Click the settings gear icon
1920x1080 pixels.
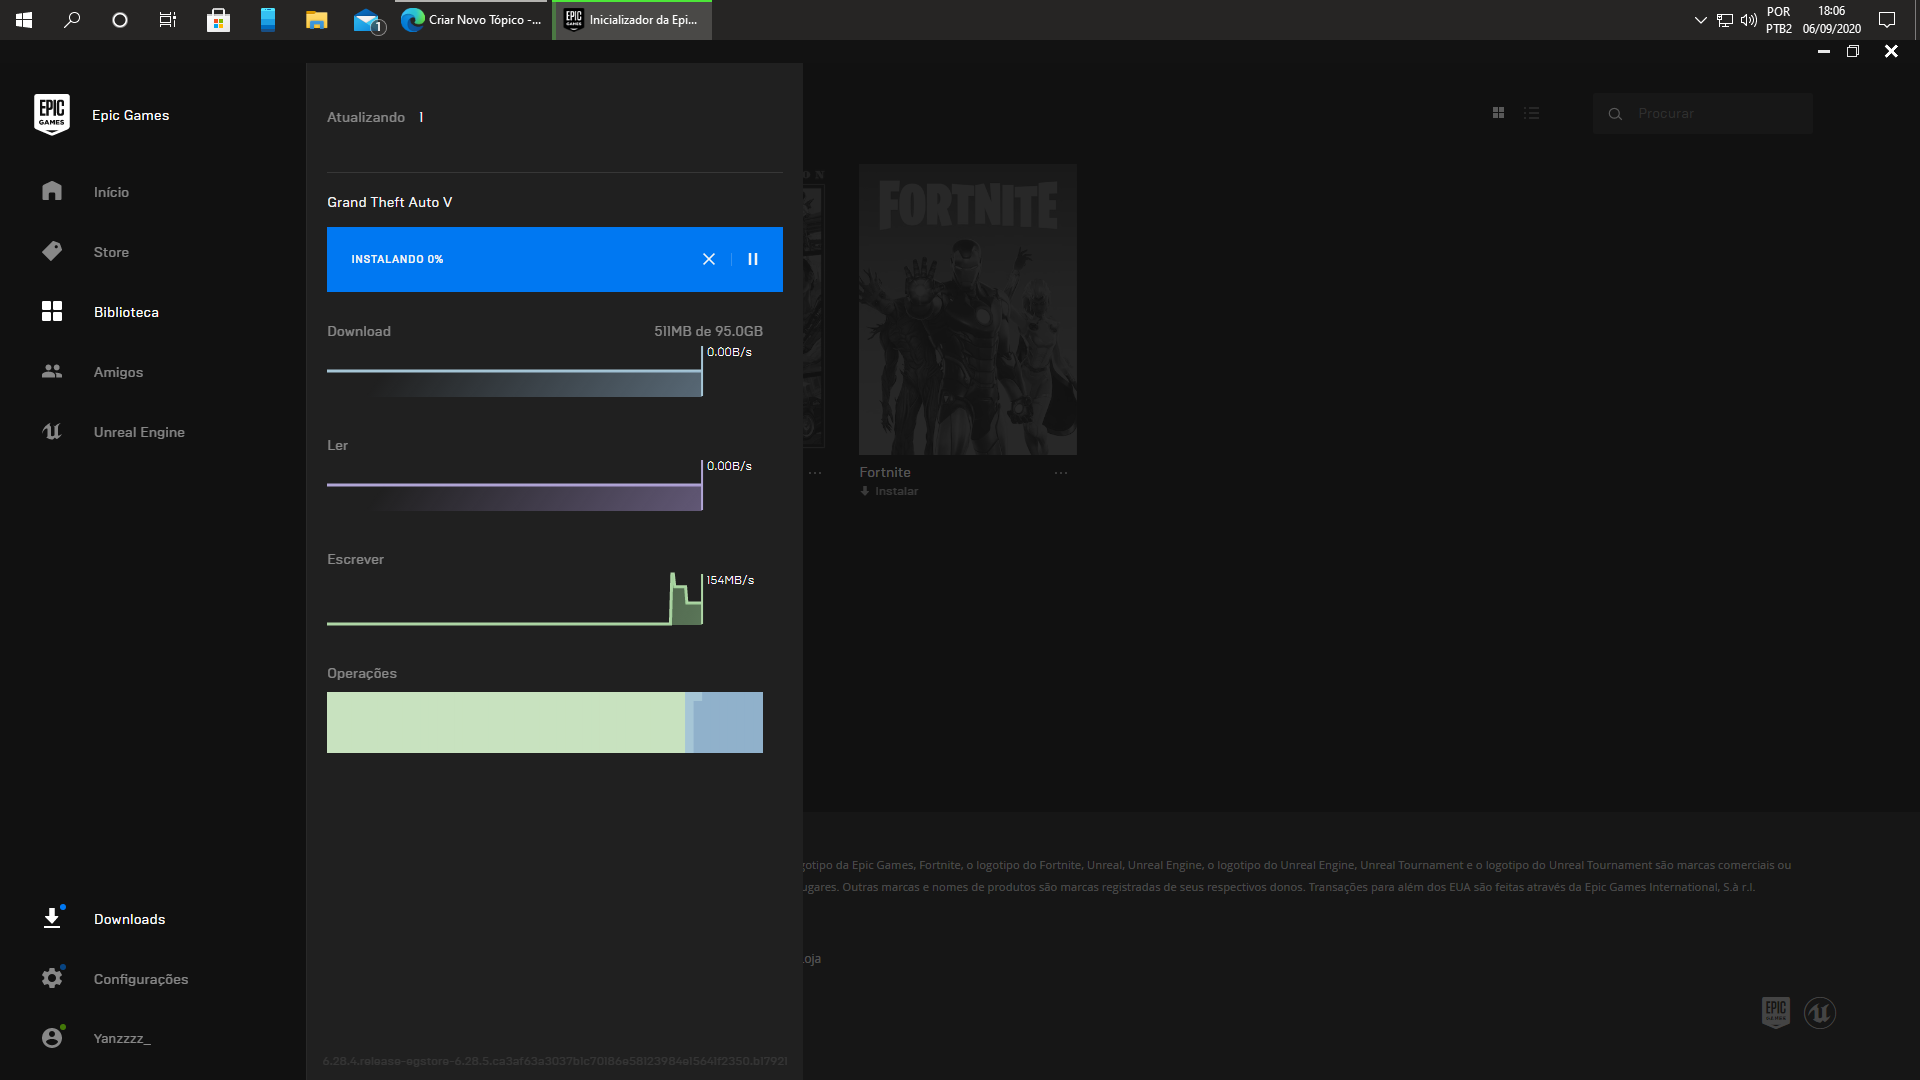[x=52, y=978]
